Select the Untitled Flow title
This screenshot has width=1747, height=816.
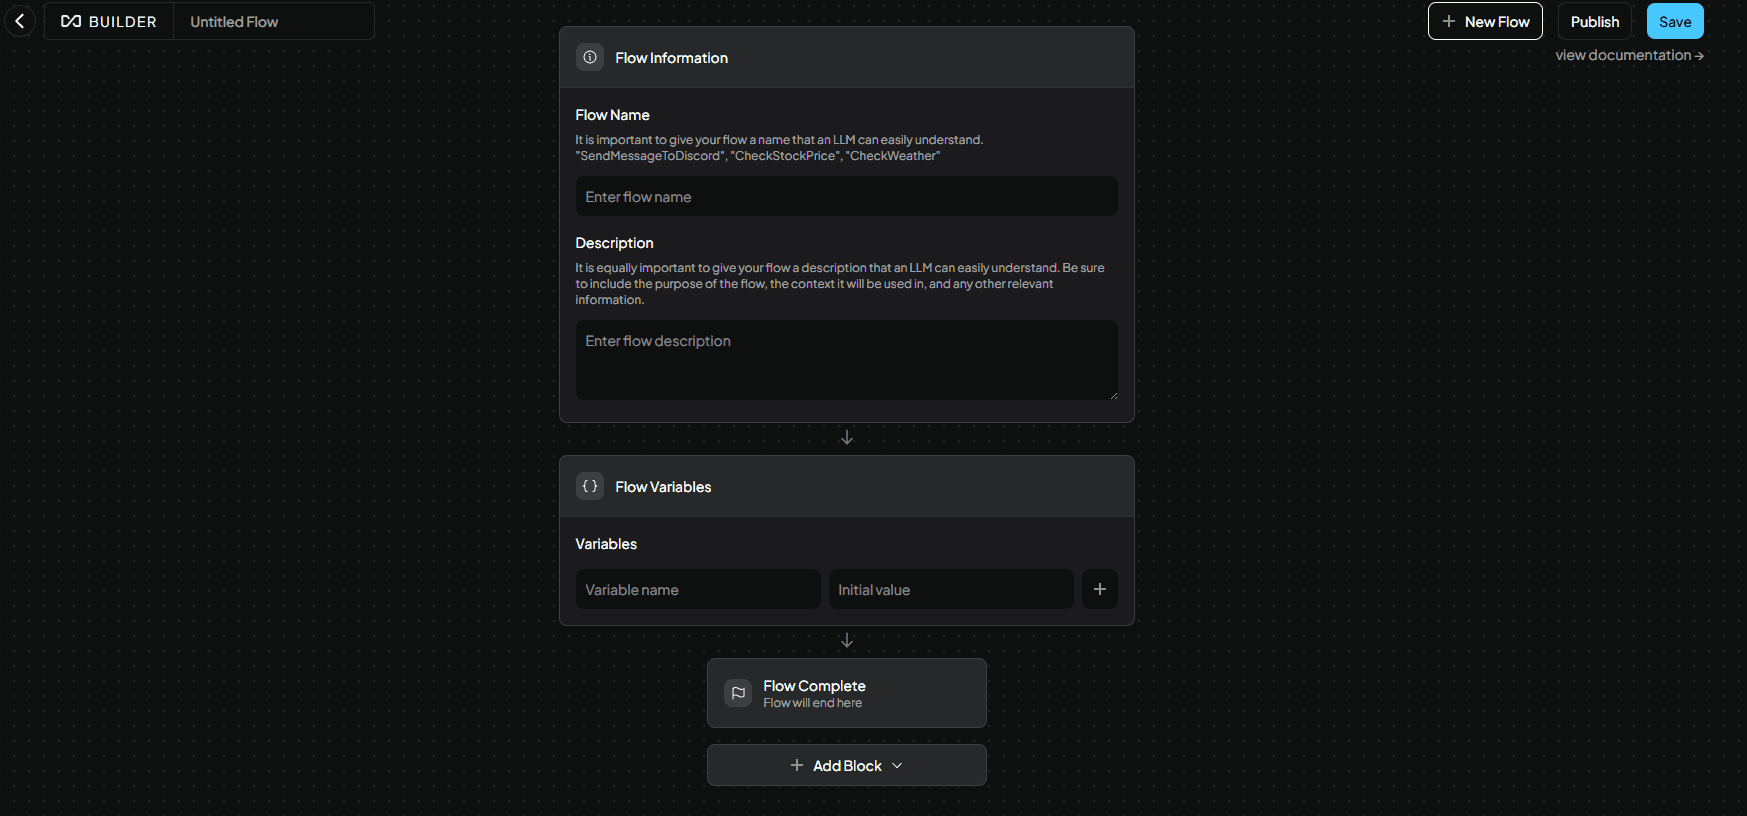(x=234, y=22)
